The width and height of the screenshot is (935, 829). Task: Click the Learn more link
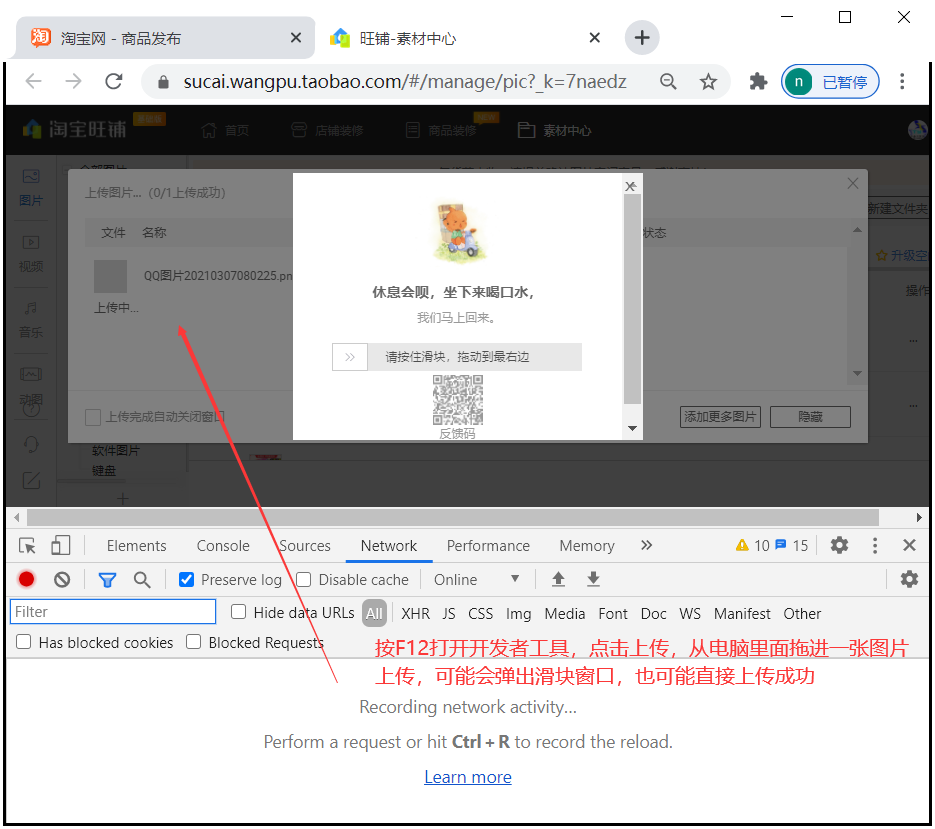point(467,777)
